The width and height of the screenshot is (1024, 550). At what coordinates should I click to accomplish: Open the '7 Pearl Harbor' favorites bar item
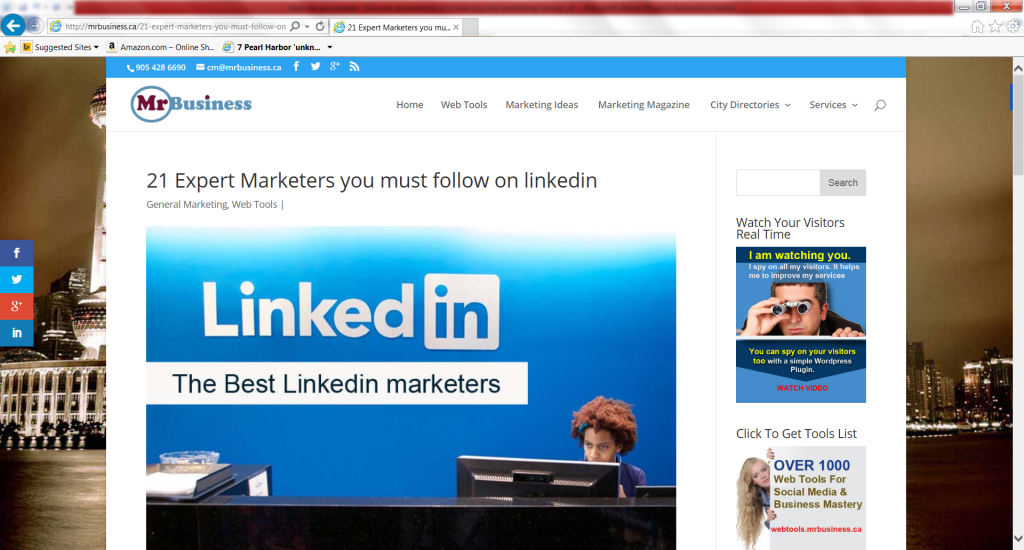tap(272, 47)
